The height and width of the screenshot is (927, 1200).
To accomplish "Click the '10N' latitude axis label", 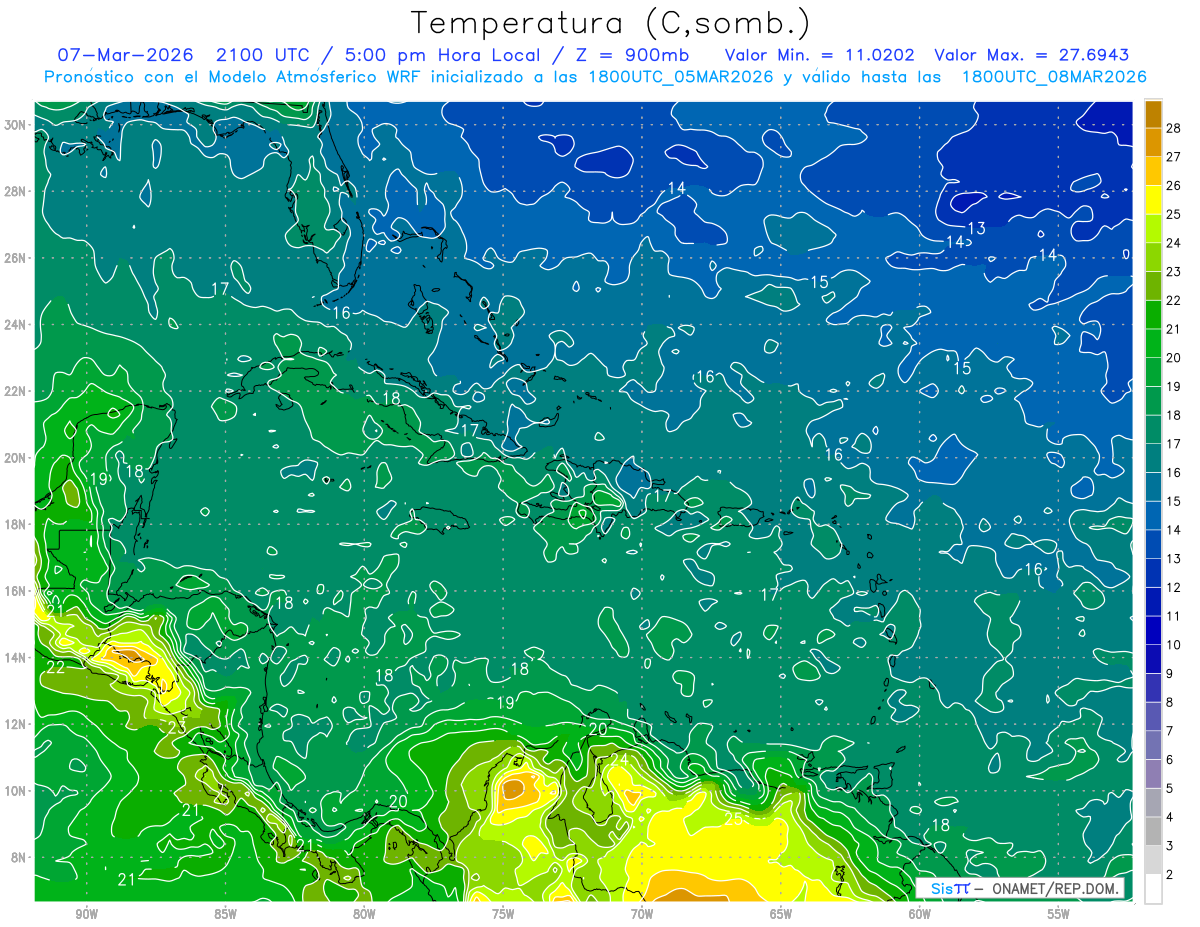I will (x=16, y=790).
